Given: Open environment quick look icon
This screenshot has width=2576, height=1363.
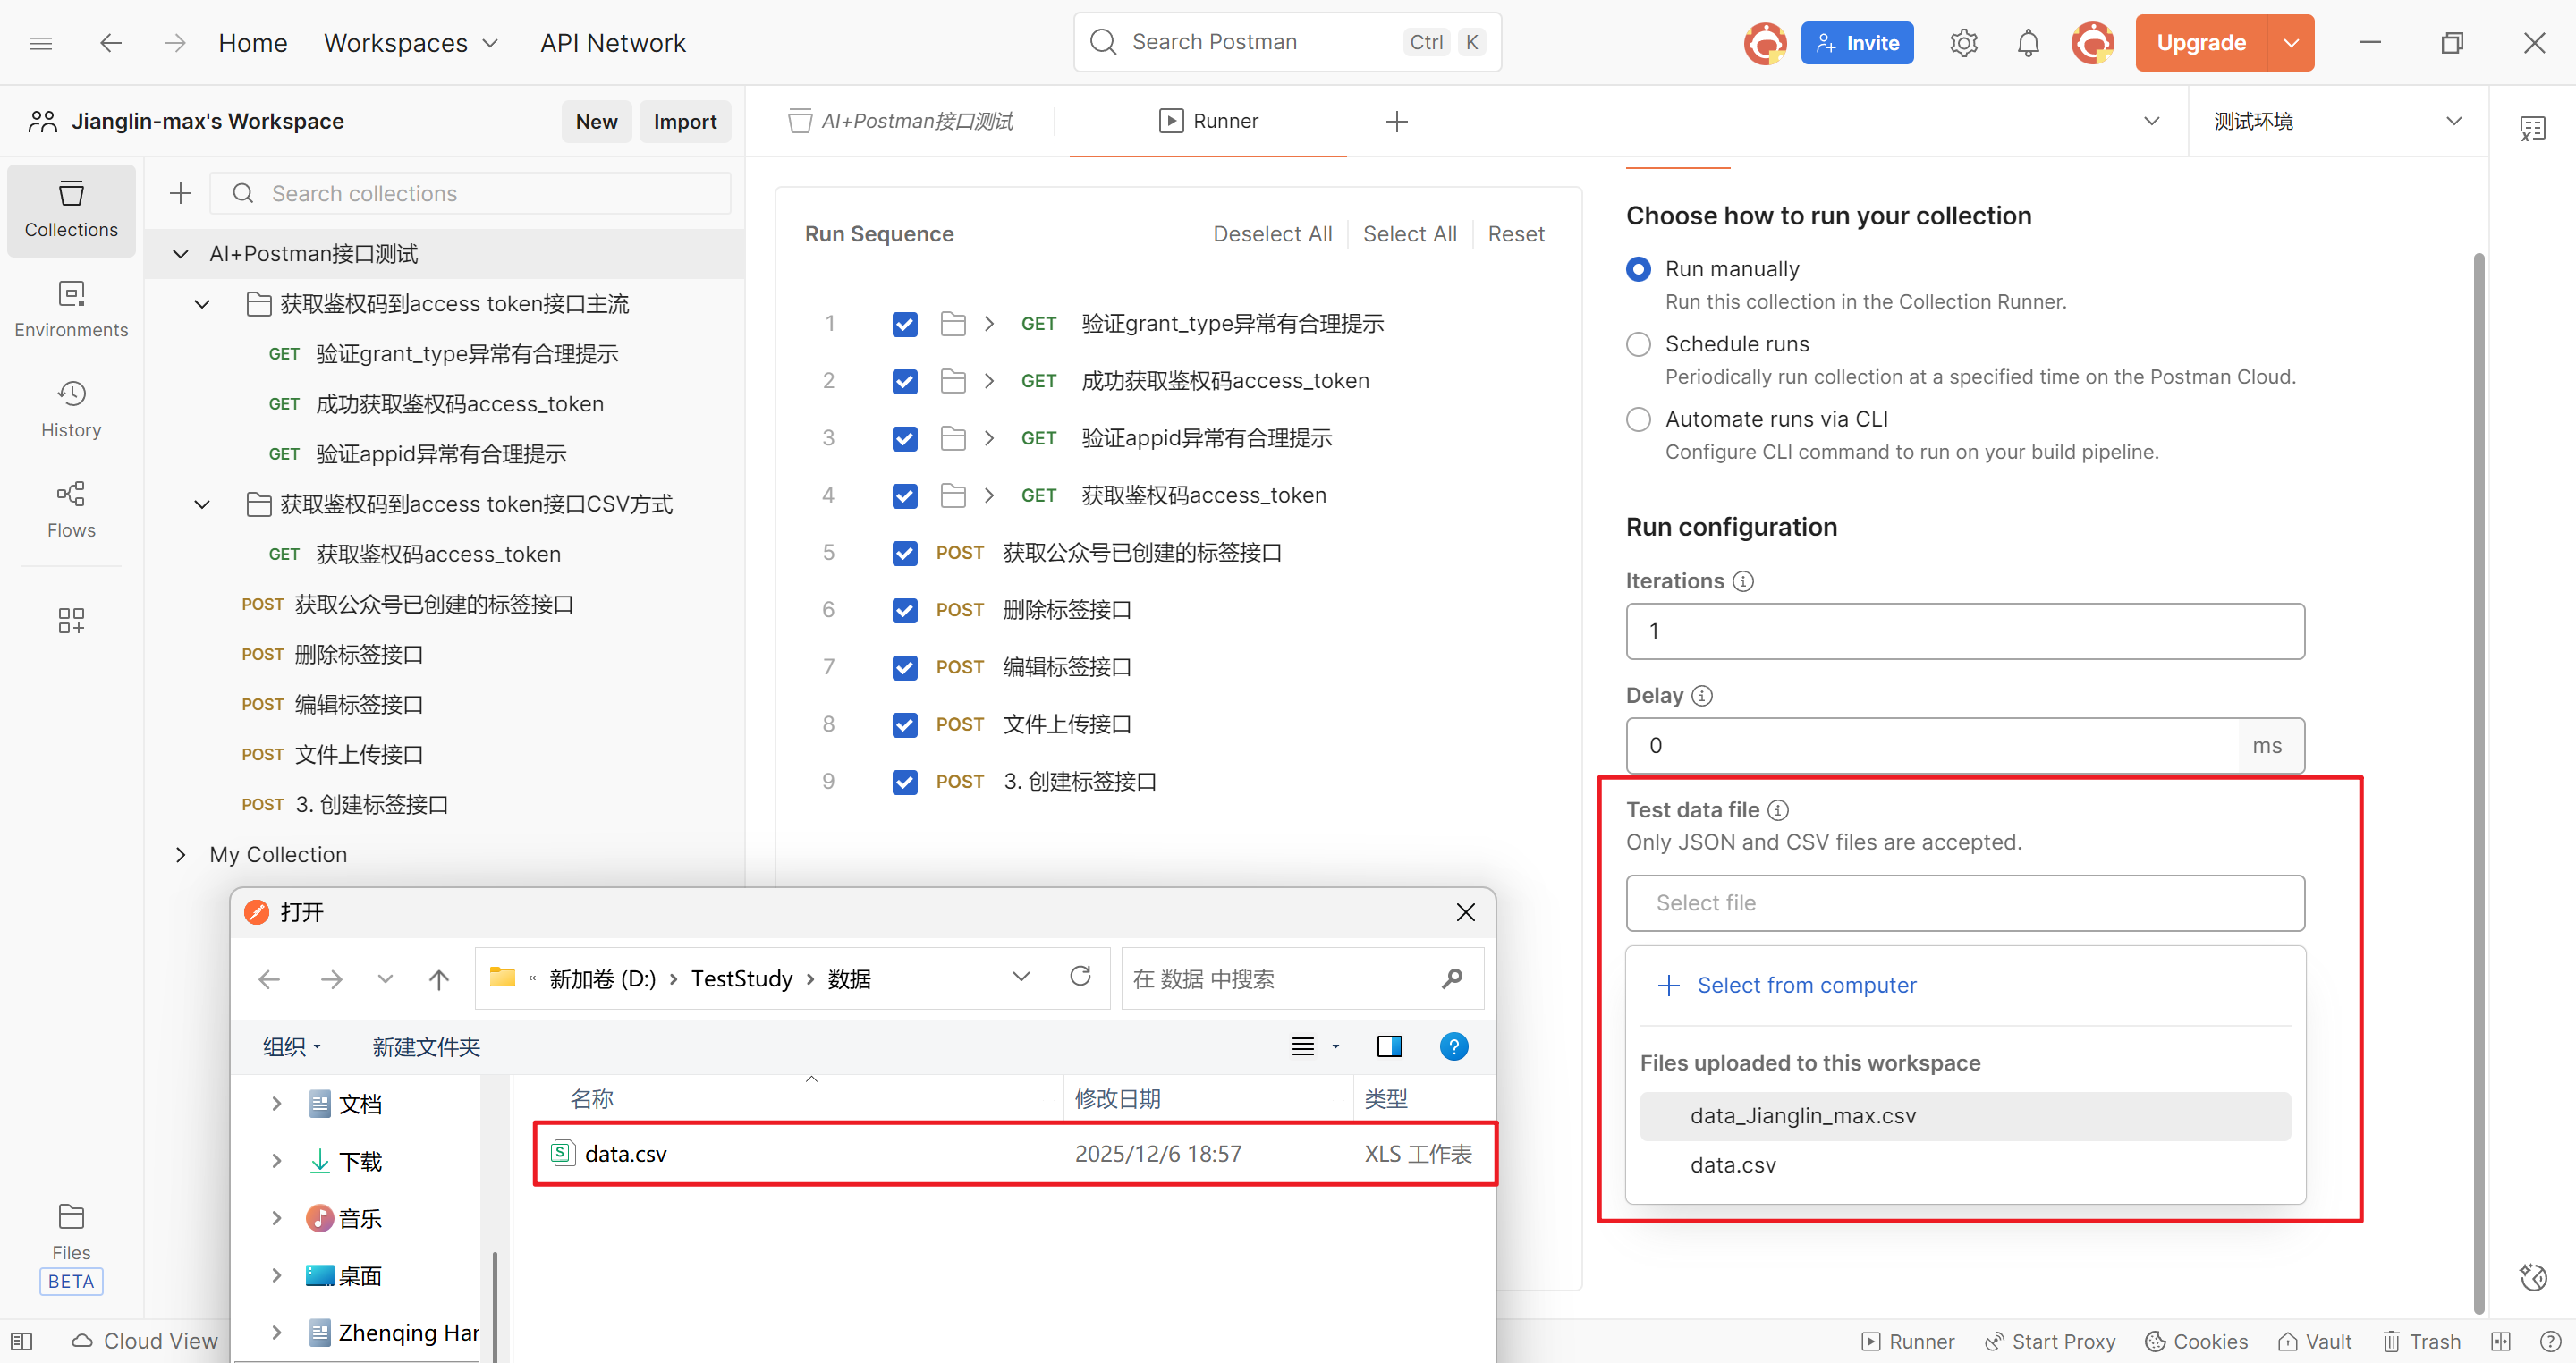Looking at the screenshot, I should click(2532, 127).
